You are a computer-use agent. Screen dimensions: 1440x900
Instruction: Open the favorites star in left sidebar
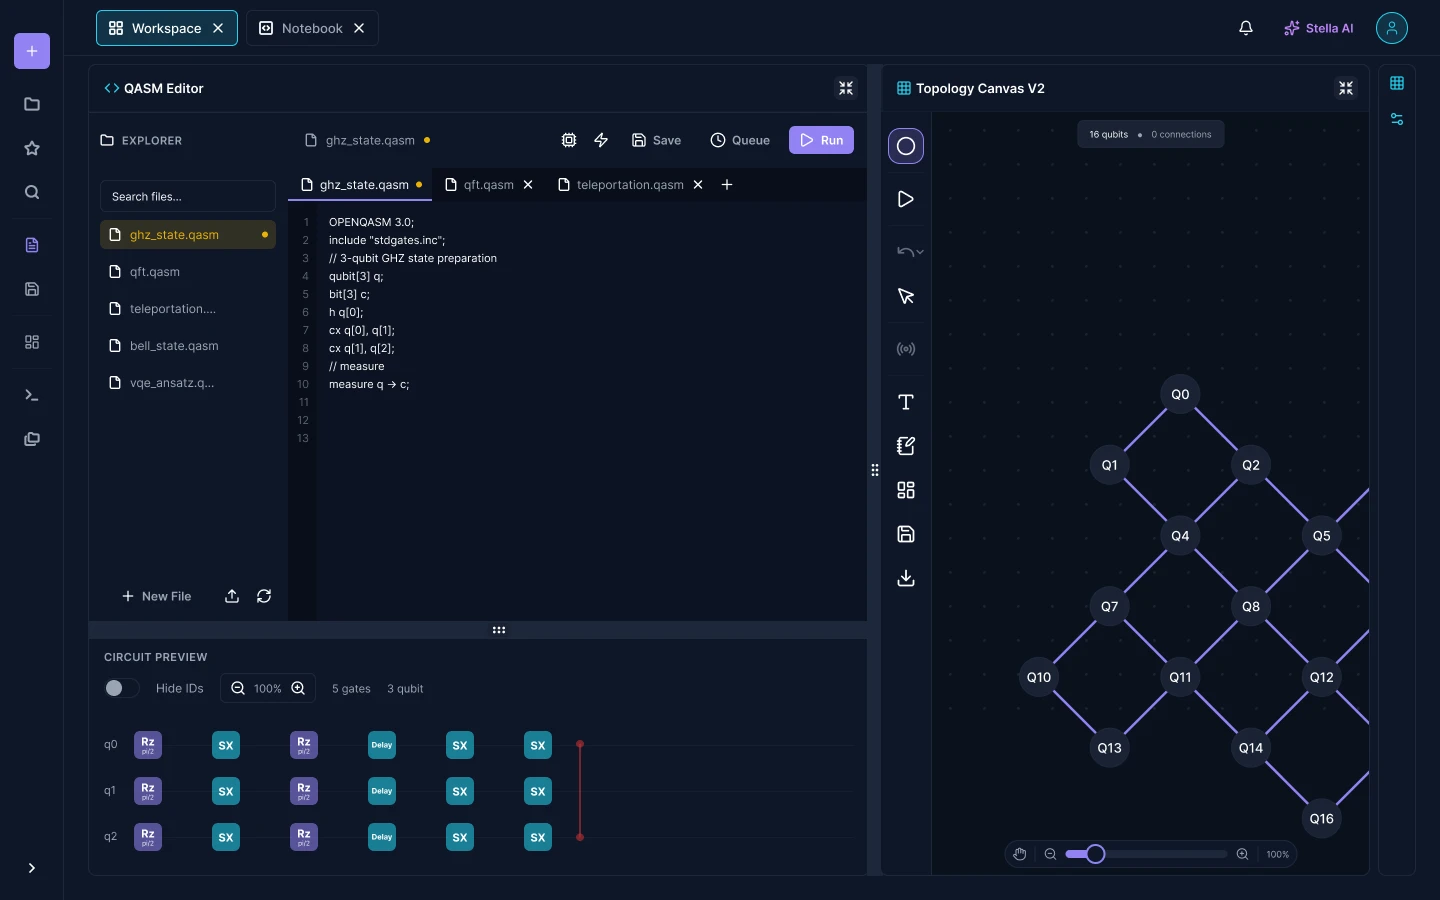[x=32, y=148]
